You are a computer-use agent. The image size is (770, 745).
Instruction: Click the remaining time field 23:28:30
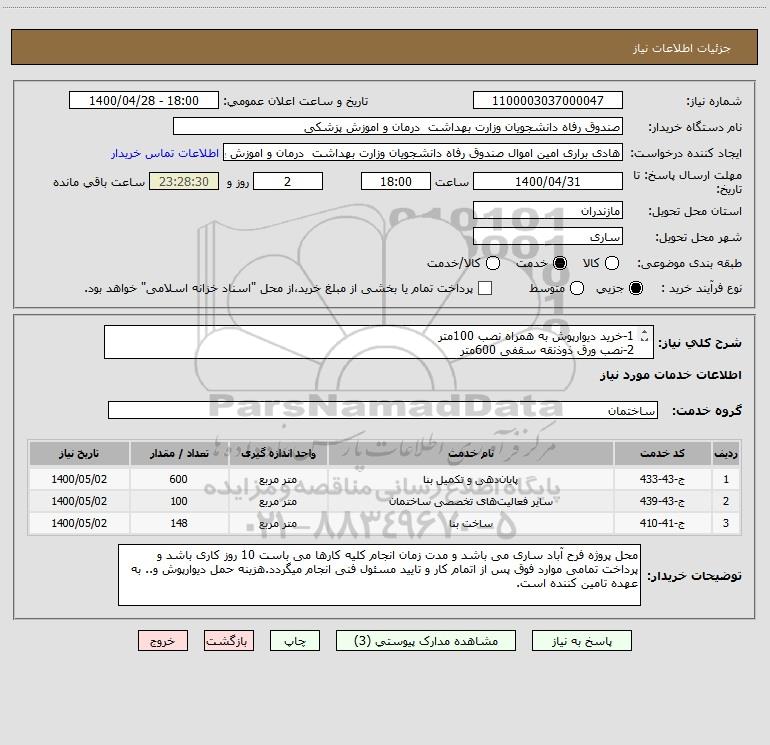[184, 181]
